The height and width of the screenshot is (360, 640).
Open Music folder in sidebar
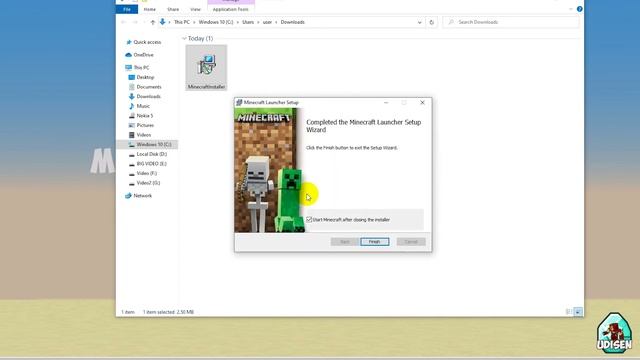coord(143,106)
